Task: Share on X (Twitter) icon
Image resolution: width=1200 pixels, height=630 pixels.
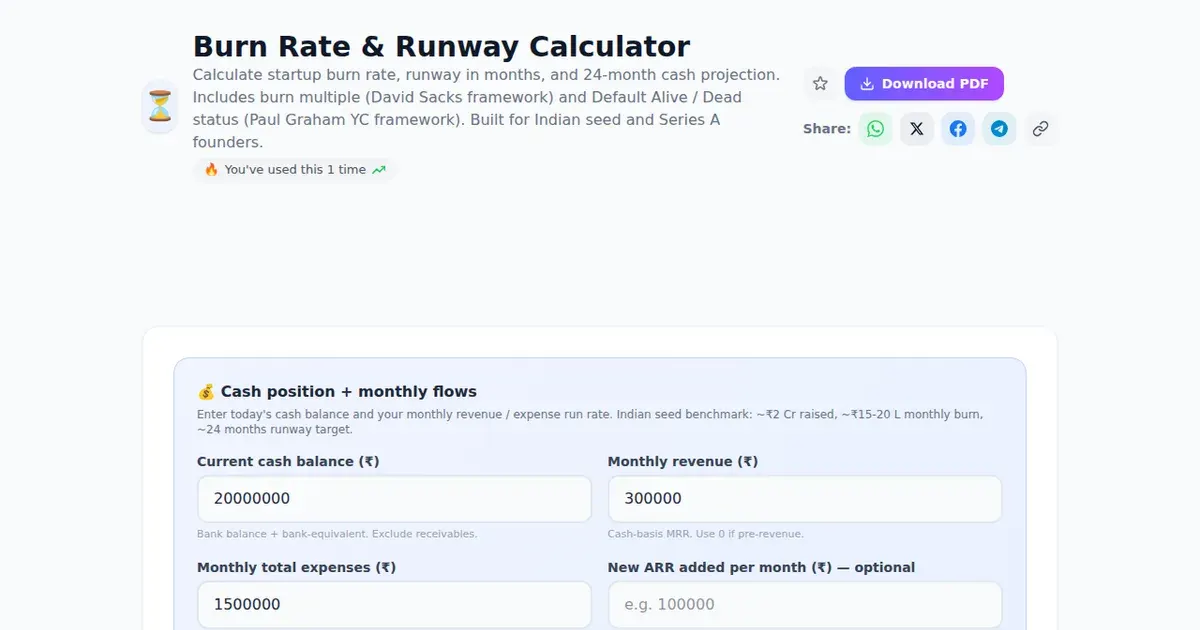Action: coord(917,129)
